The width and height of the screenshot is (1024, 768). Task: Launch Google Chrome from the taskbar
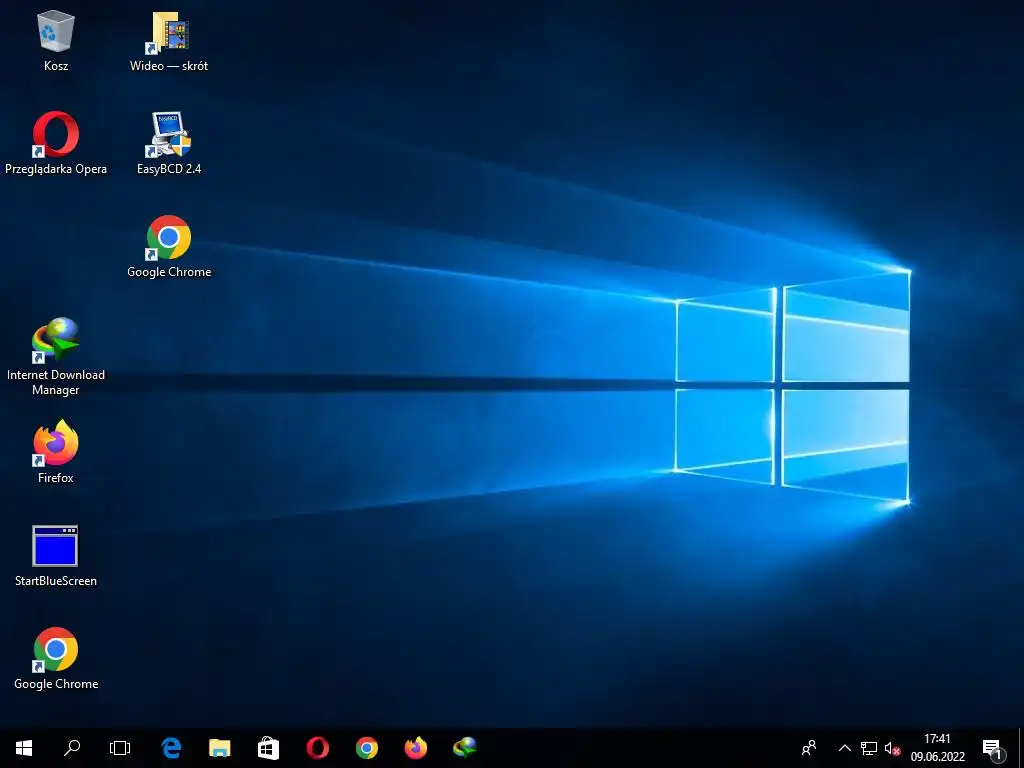pos(366,748)
